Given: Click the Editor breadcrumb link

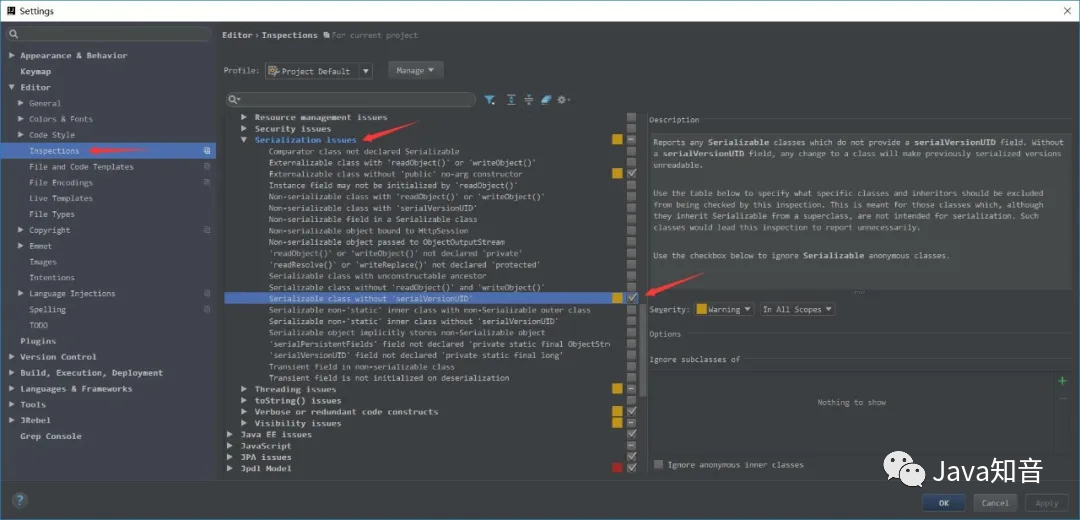Looking at the screenshot, I should 237,35.
